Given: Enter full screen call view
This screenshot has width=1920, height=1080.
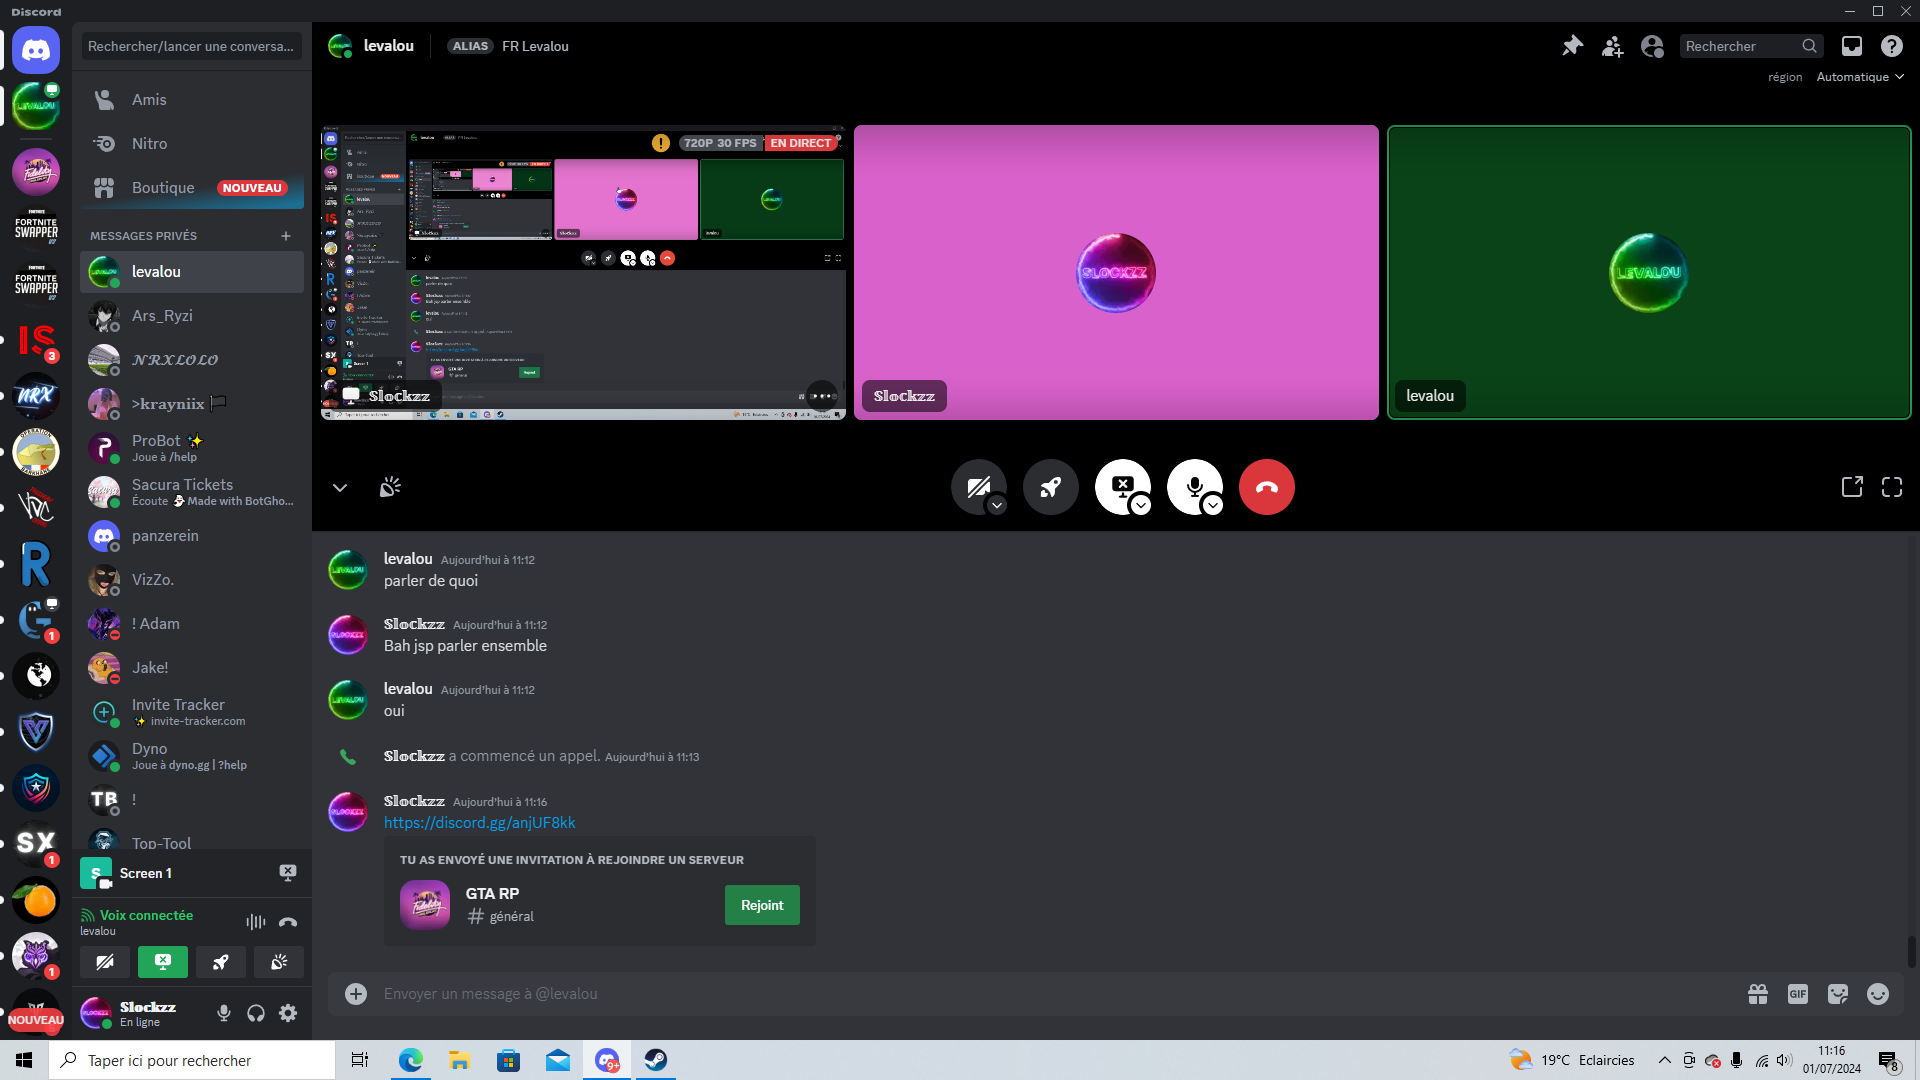Looking at the screenshot, I should coord(1891,487).
